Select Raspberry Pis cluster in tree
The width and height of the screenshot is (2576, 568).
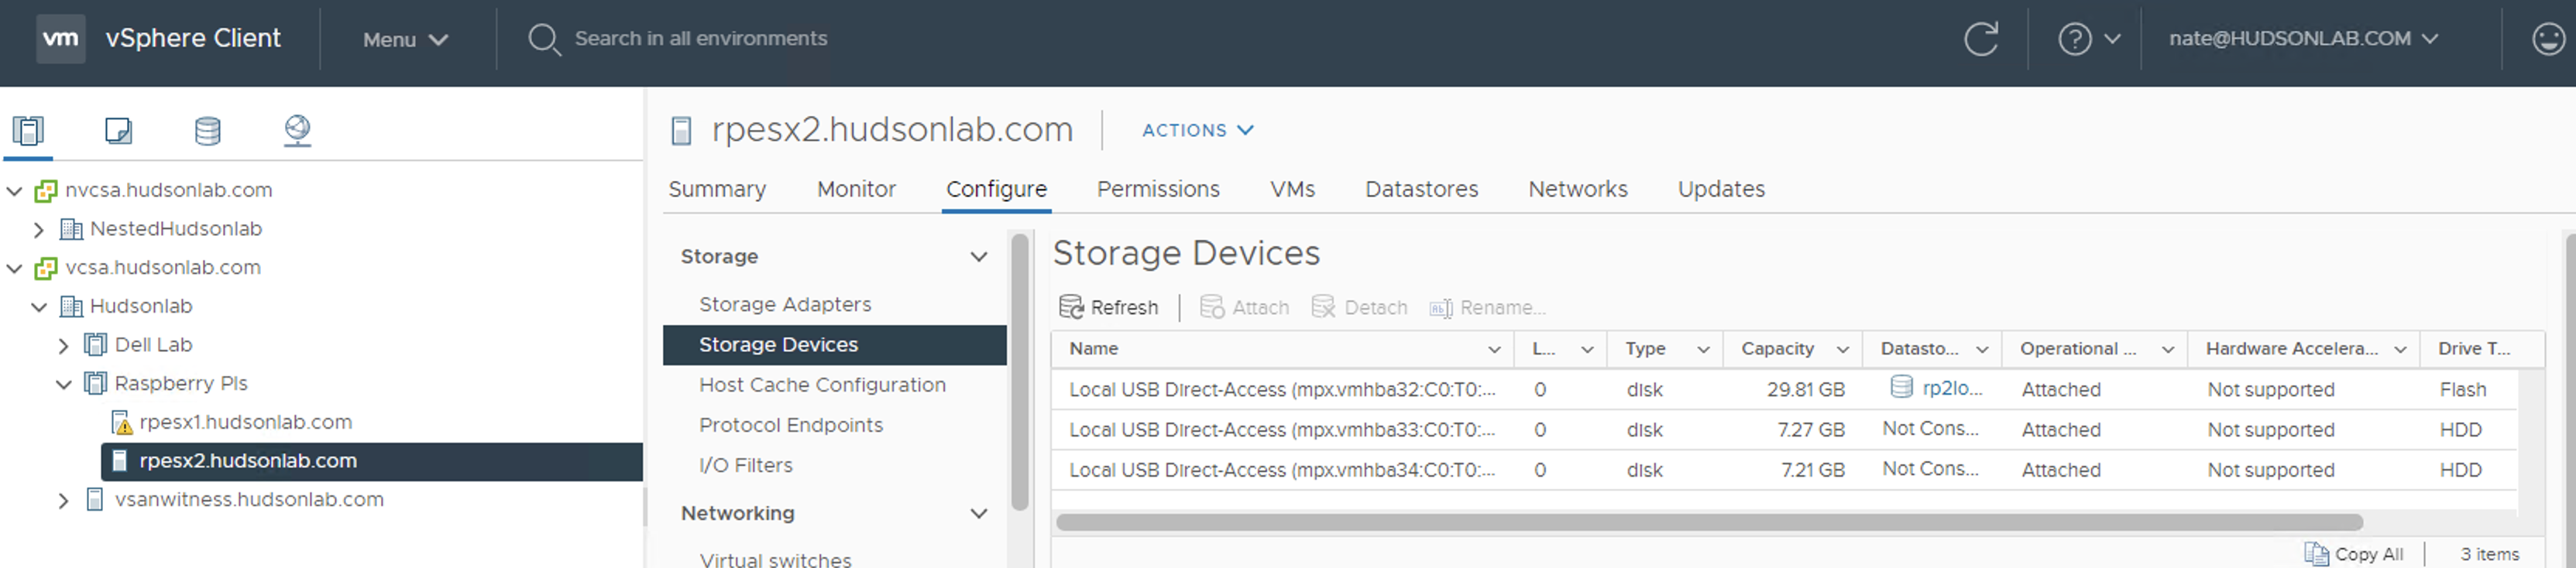pos(181,384)
